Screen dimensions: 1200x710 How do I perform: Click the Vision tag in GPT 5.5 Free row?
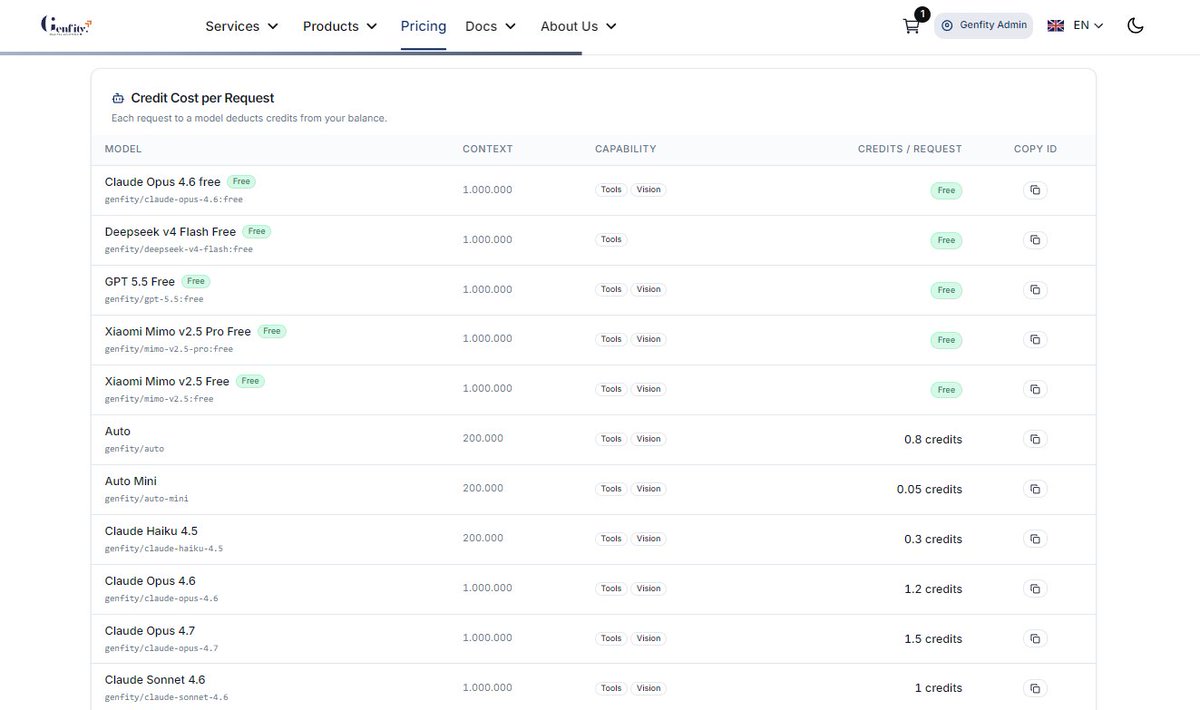648,289
